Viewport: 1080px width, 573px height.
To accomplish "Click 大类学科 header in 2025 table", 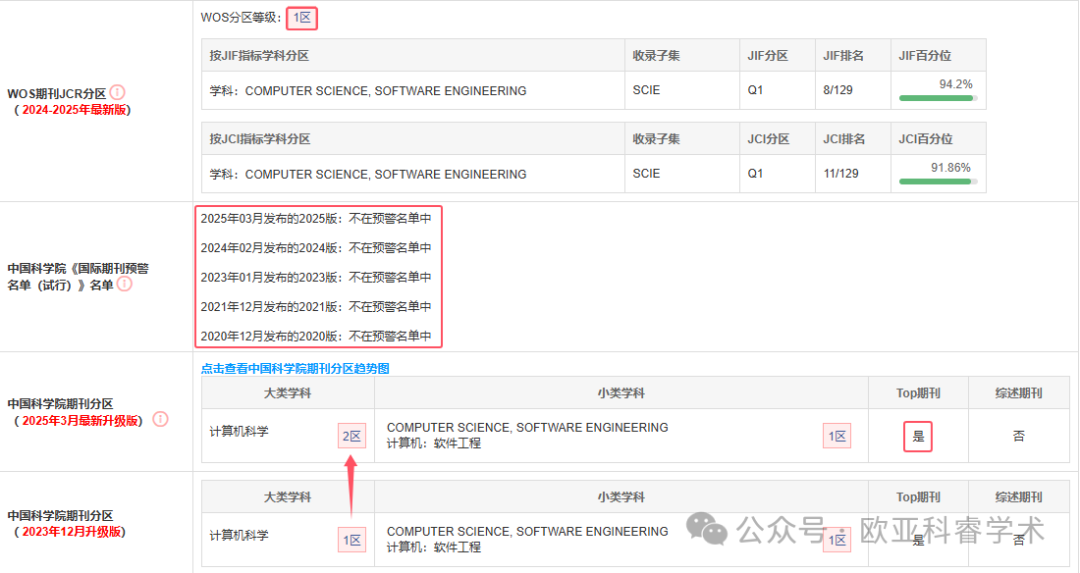I will coord(287,393).
